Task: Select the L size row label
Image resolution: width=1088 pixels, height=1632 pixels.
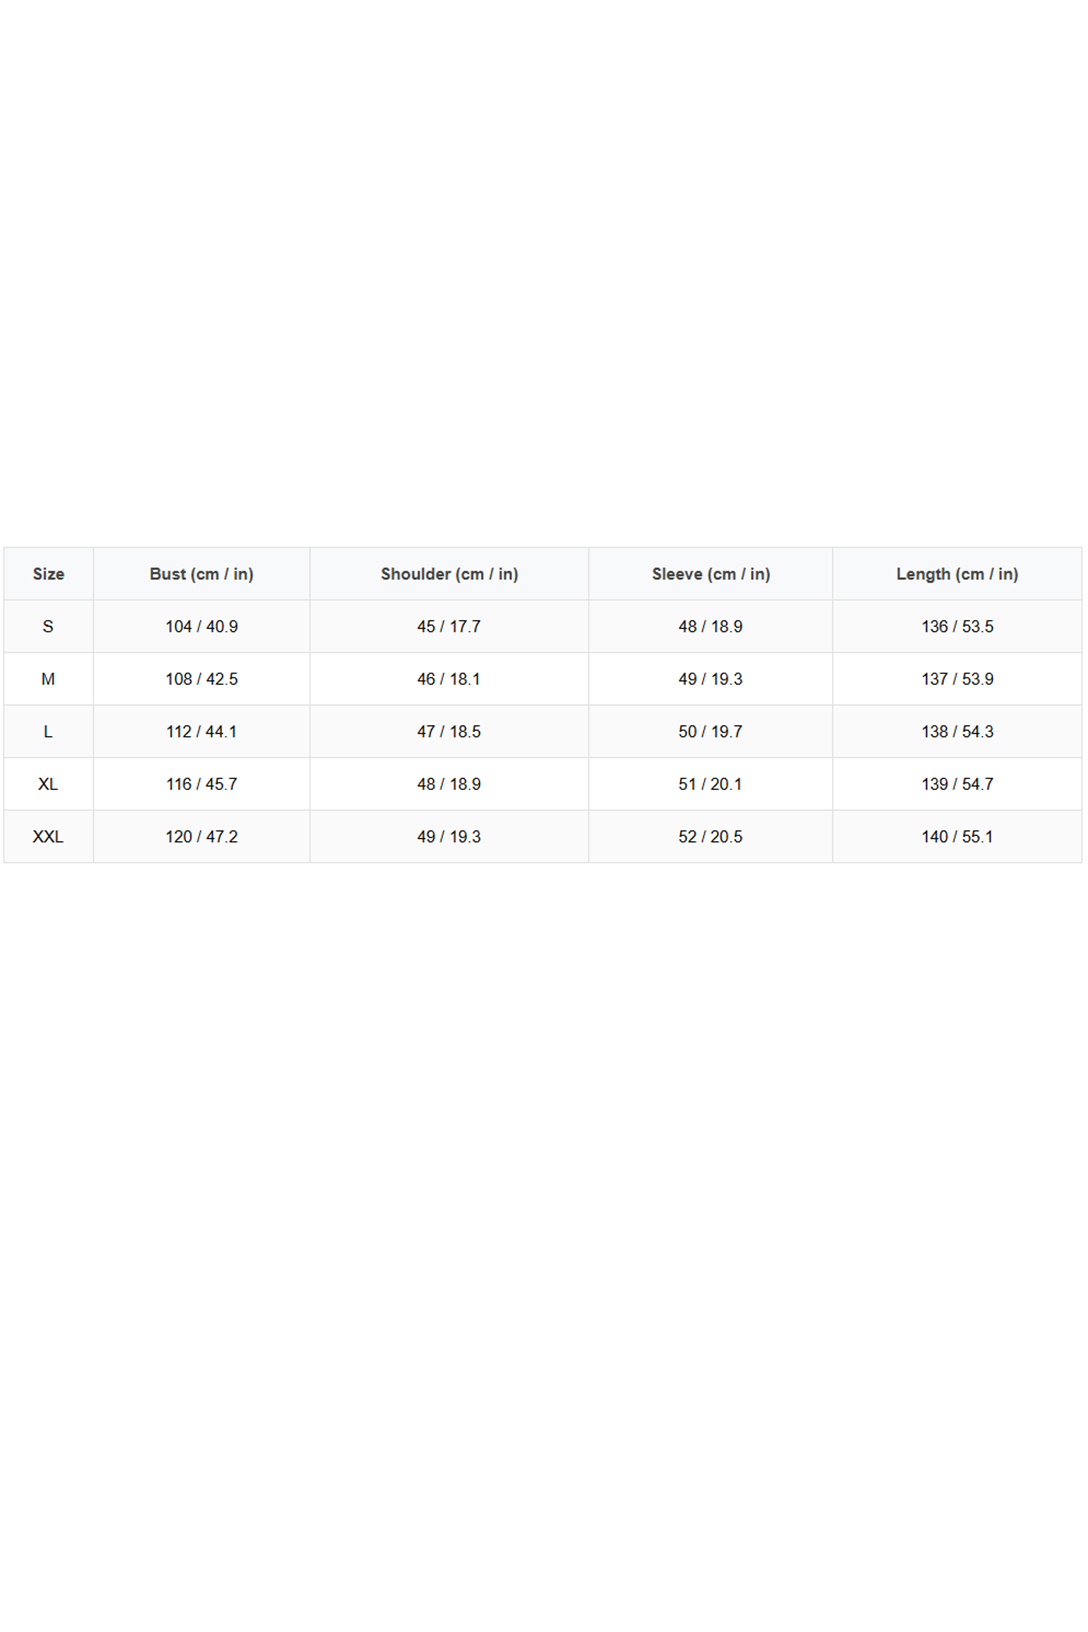Action: pyautogui.click(x=48, y=732)
